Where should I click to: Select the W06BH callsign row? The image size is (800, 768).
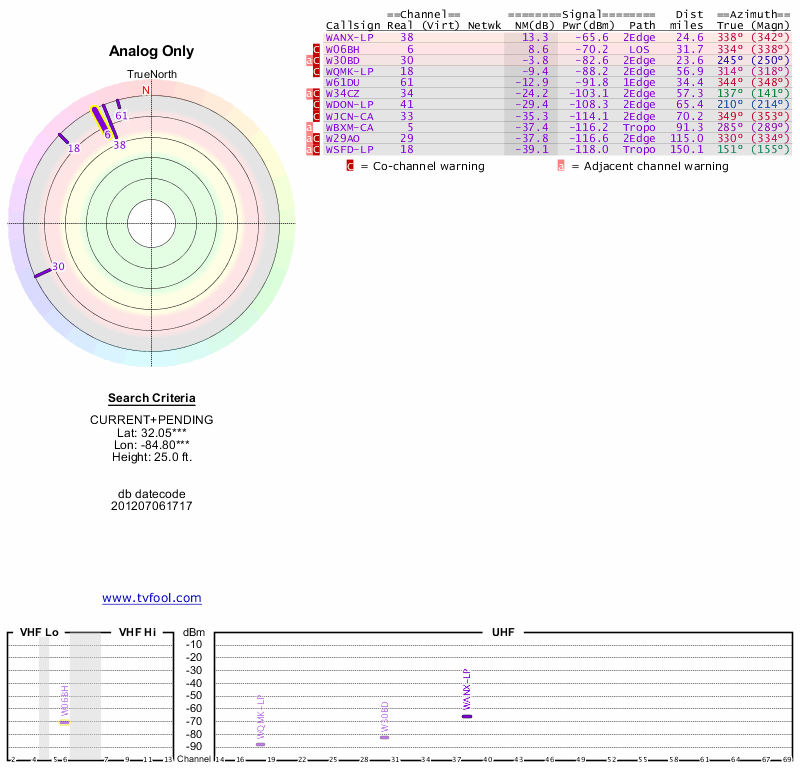click(x=342, y=49)
